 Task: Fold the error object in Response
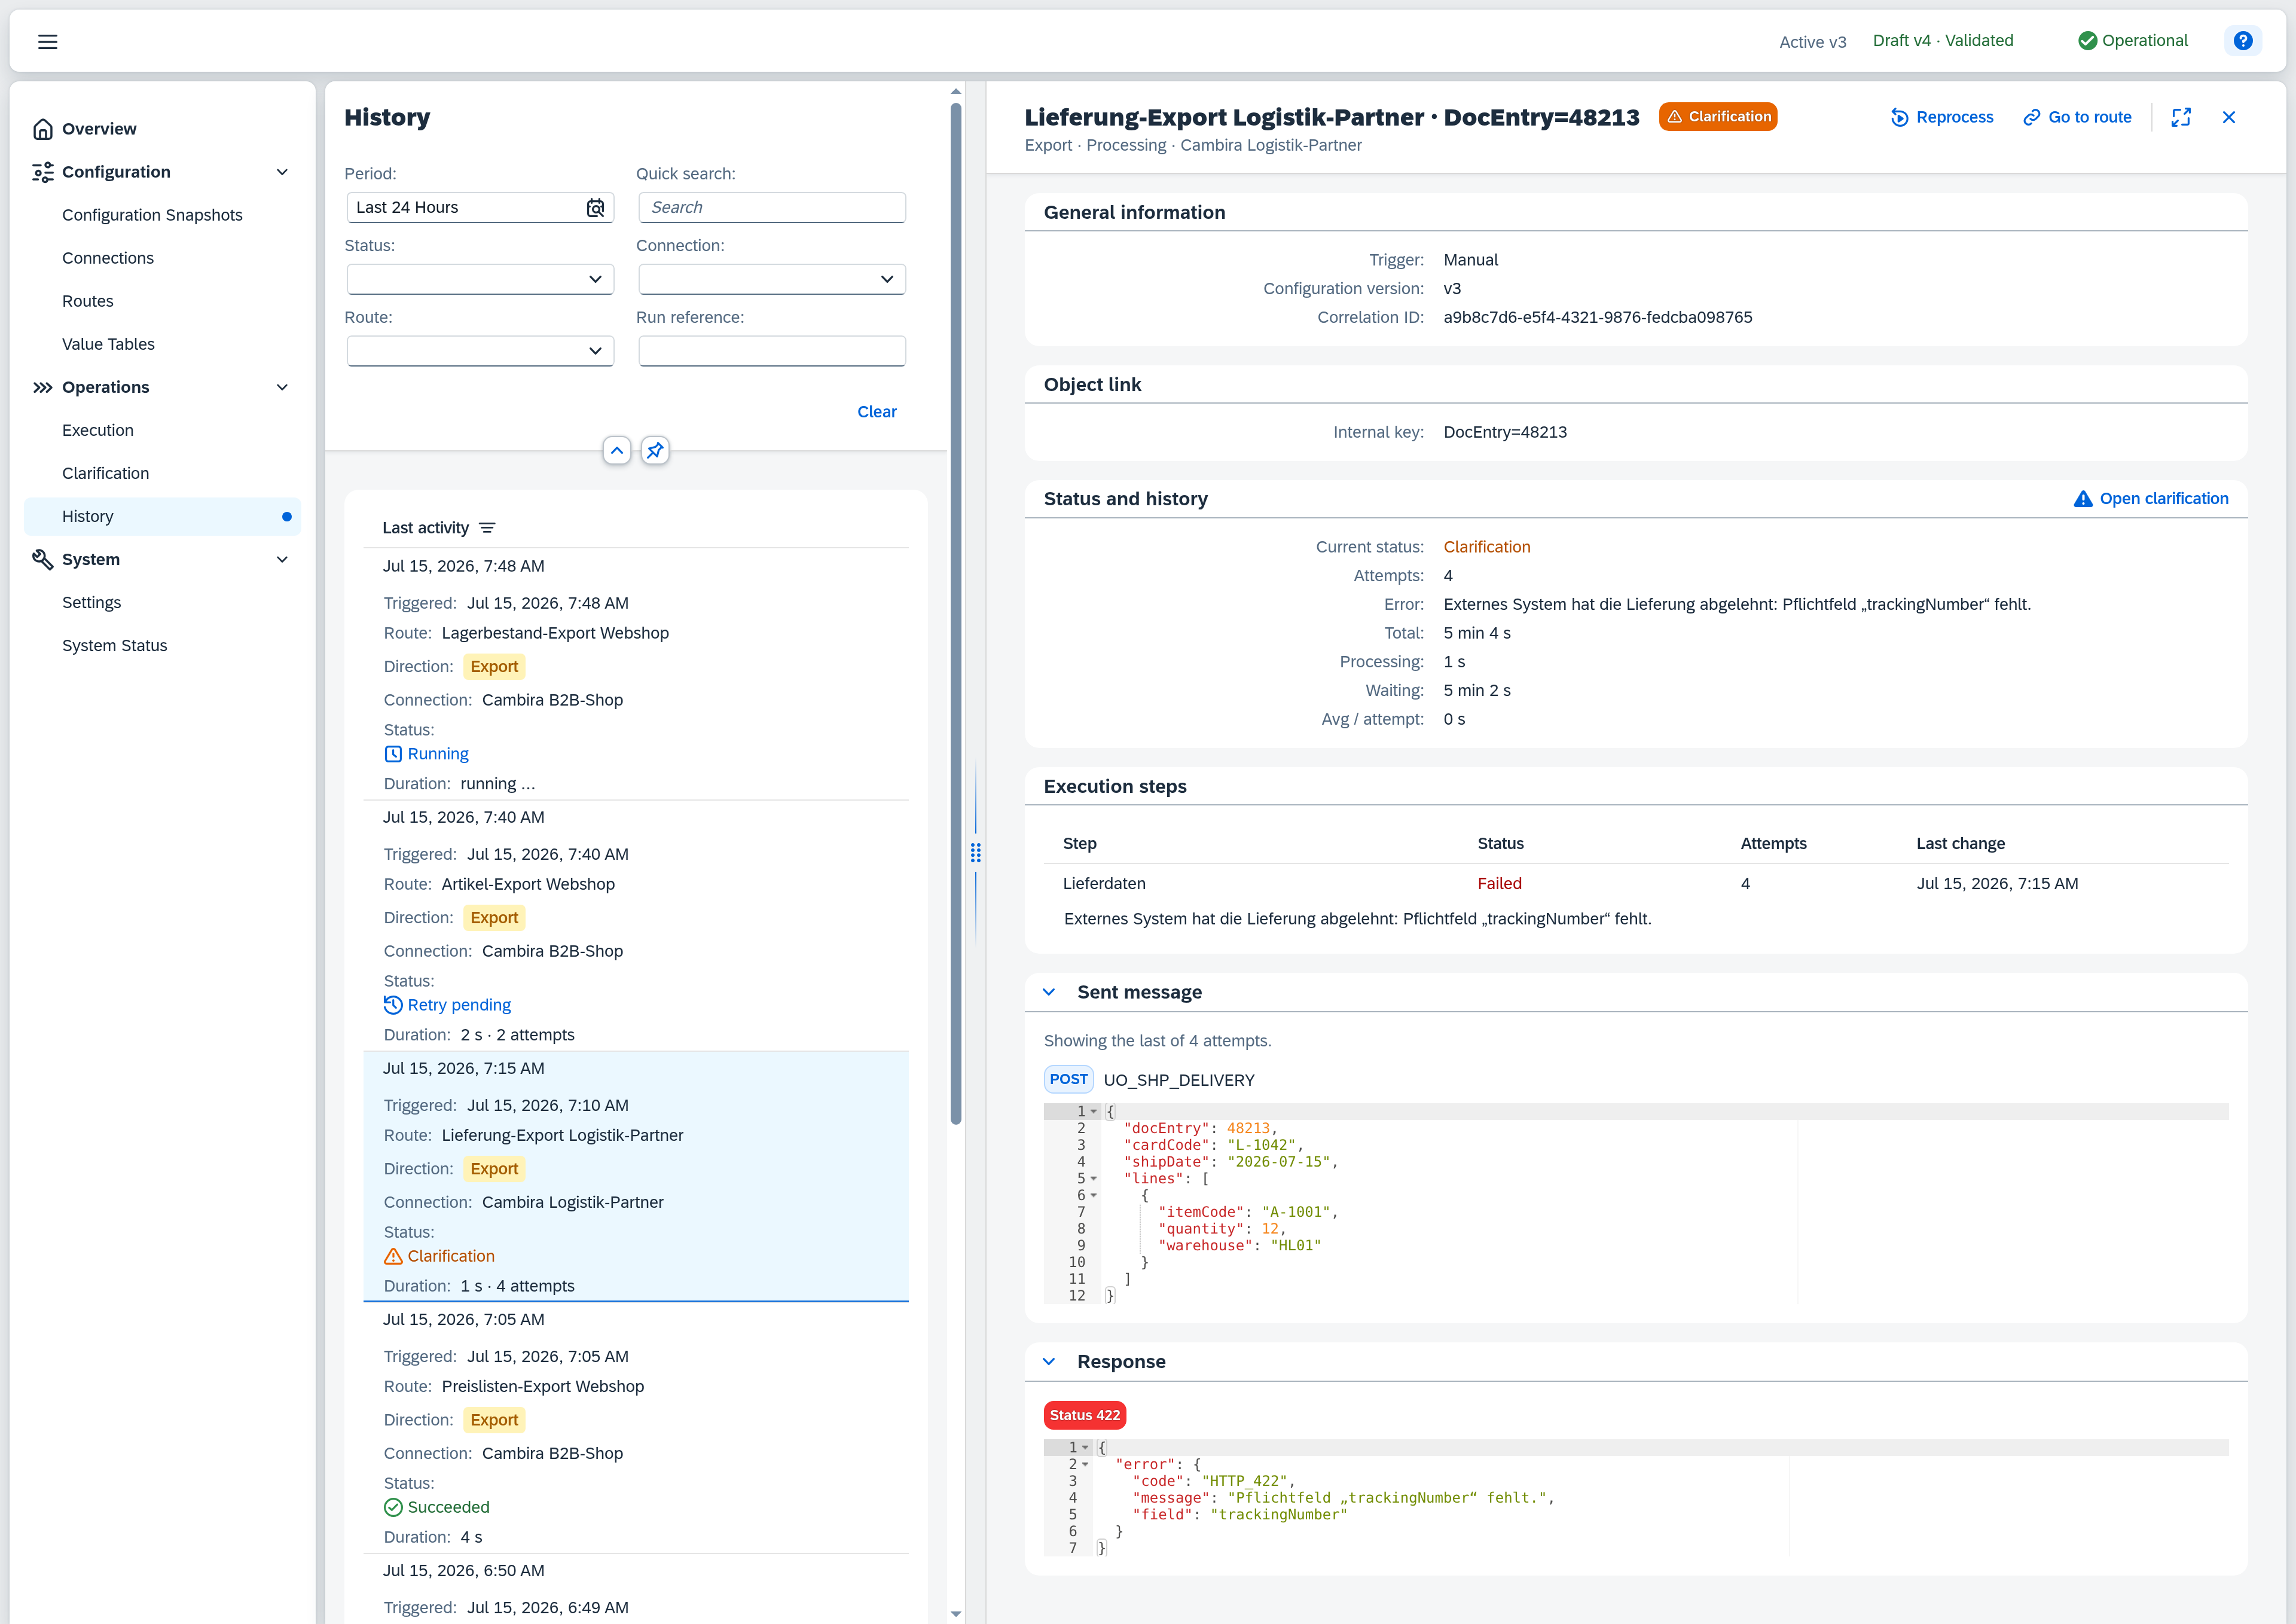point(1085,1465)
